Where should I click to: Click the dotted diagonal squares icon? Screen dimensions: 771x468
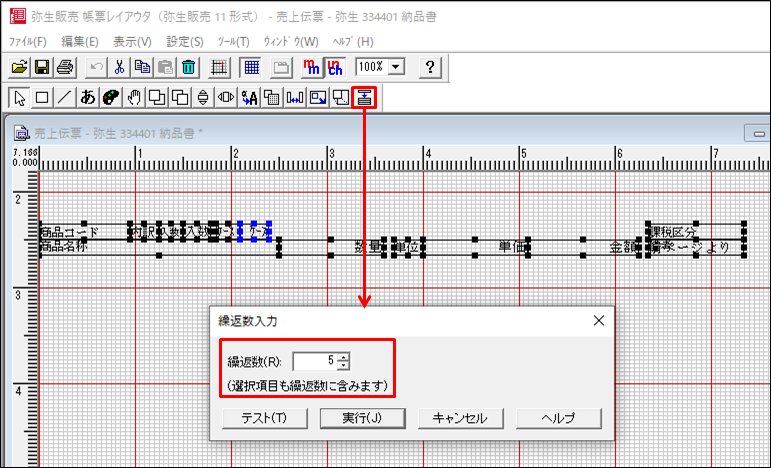[x=340, y=98]
